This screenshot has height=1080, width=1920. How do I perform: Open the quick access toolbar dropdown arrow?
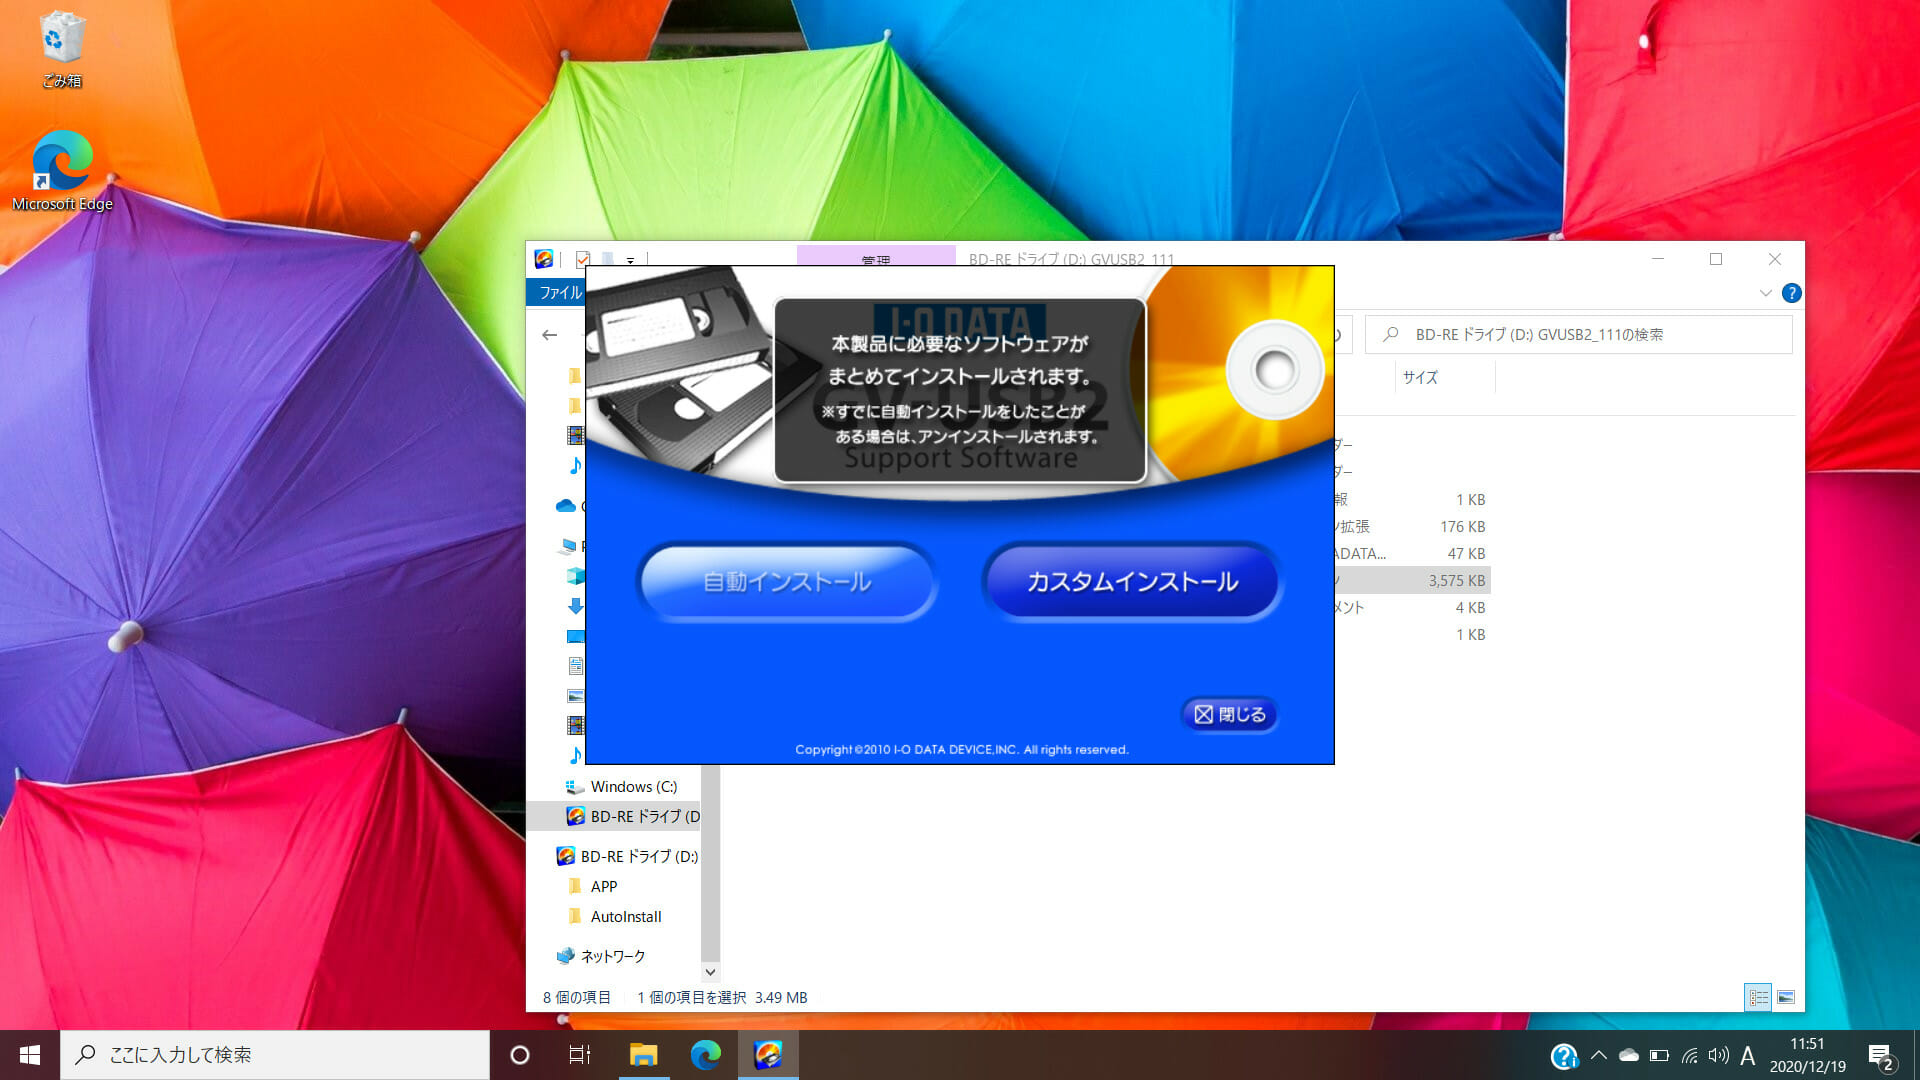630,260
